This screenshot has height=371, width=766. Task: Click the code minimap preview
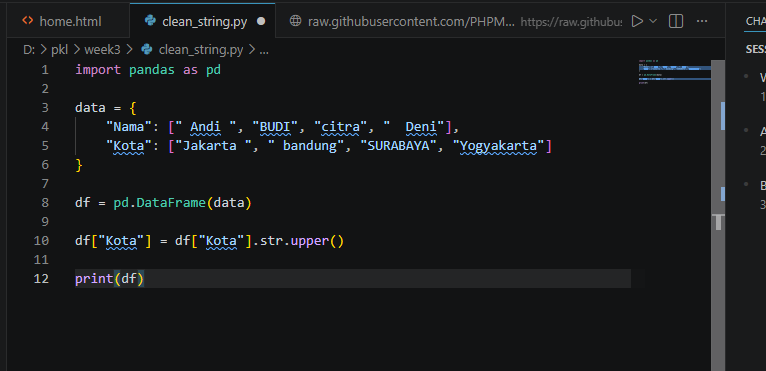point(674,72)
